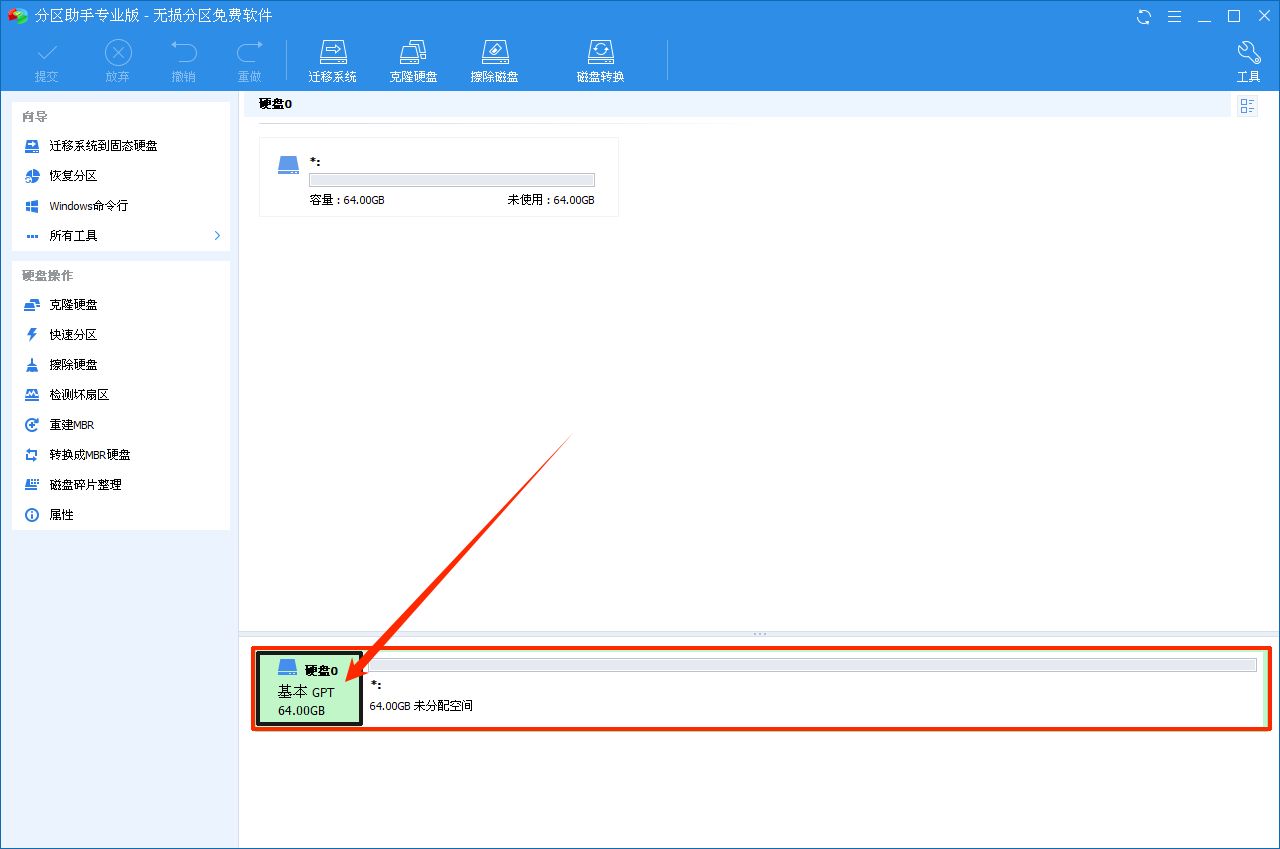Click the 未使用：64.00GB text
The height and width of the screenshot is (849, 1280).
click(x=550, y=200)
